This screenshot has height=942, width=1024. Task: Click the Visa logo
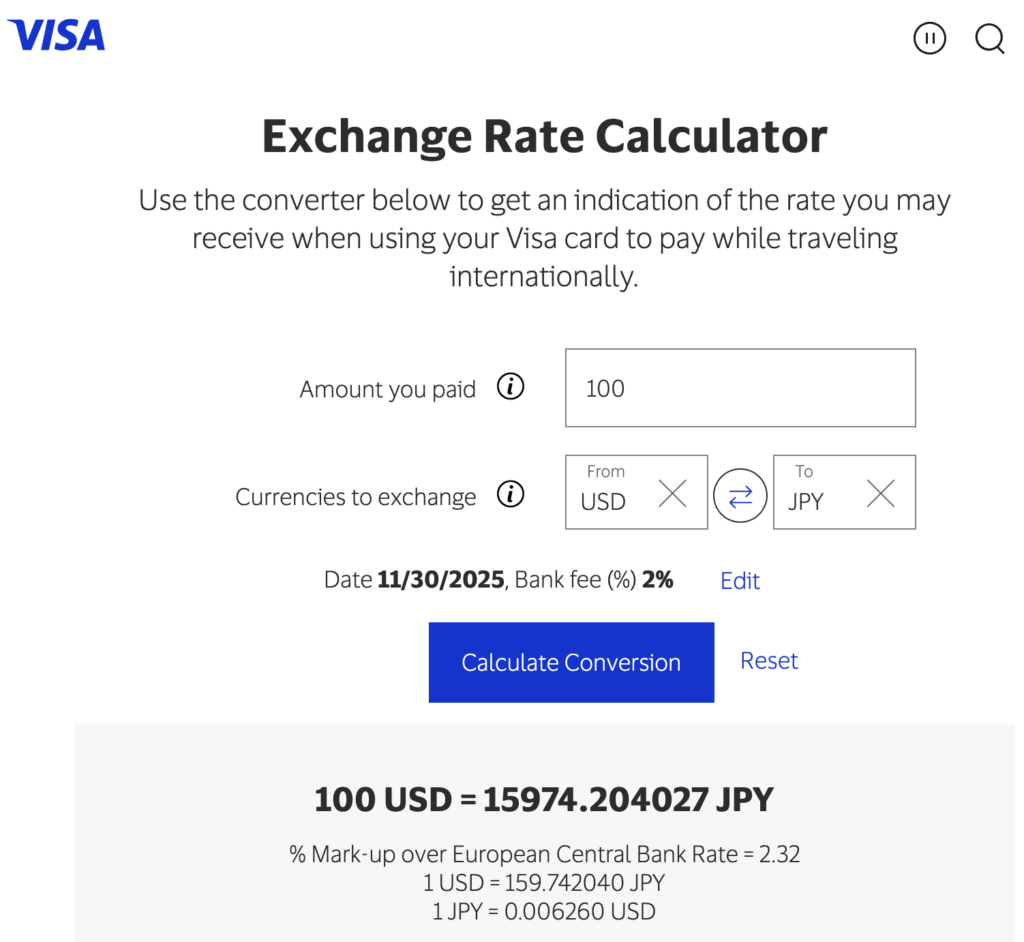coord(56,36)
